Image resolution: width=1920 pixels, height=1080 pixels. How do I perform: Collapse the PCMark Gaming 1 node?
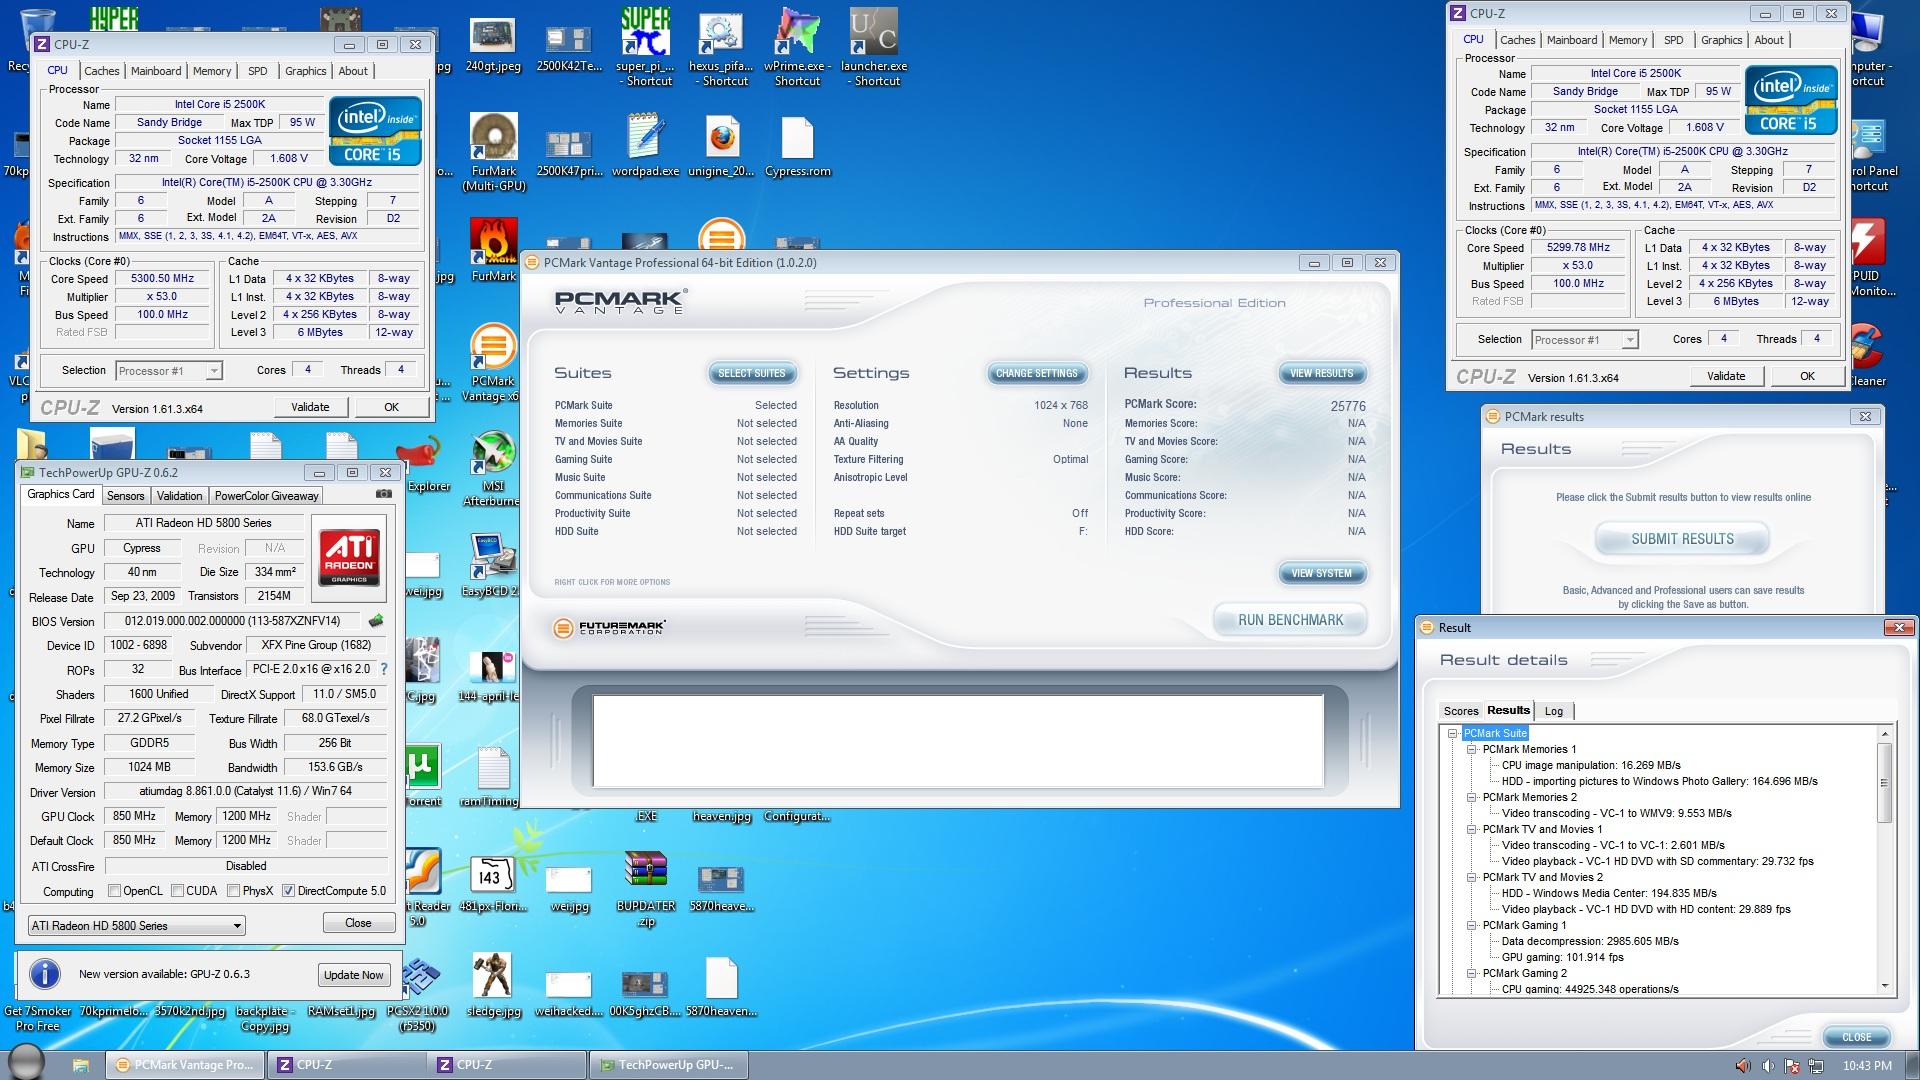click(x=1472, y=925)
